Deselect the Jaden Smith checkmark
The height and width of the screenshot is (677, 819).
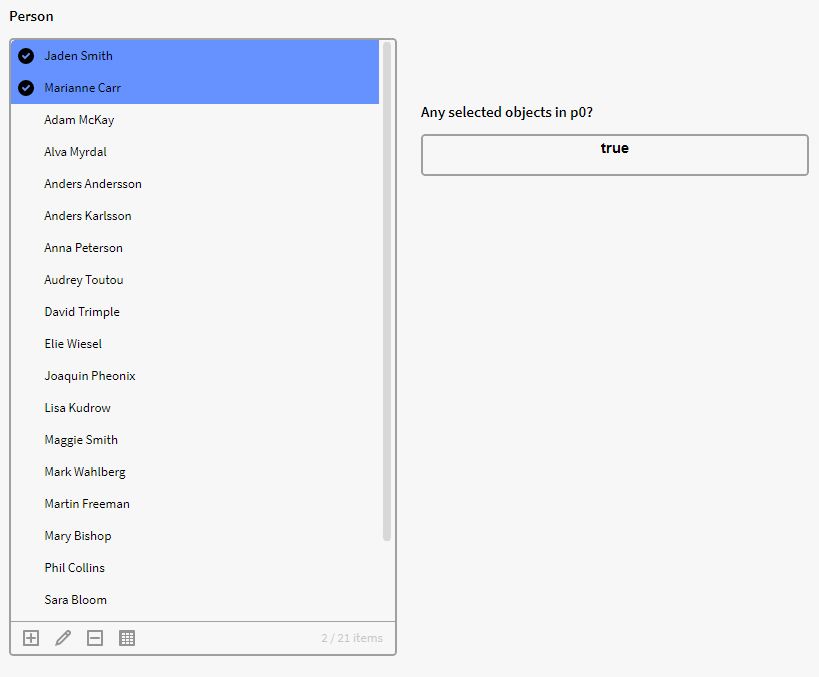(26, 56)
